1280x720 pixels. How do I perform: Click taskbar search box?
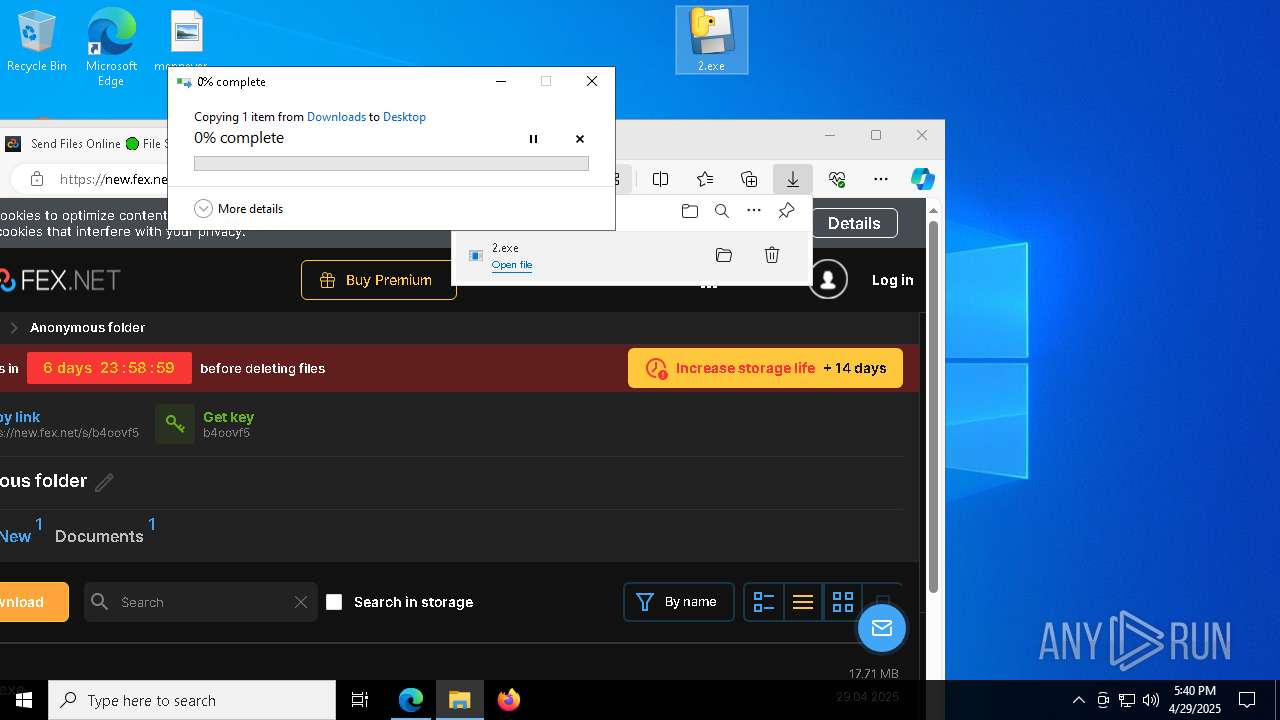pyautogui.click(x=192, y=700)
